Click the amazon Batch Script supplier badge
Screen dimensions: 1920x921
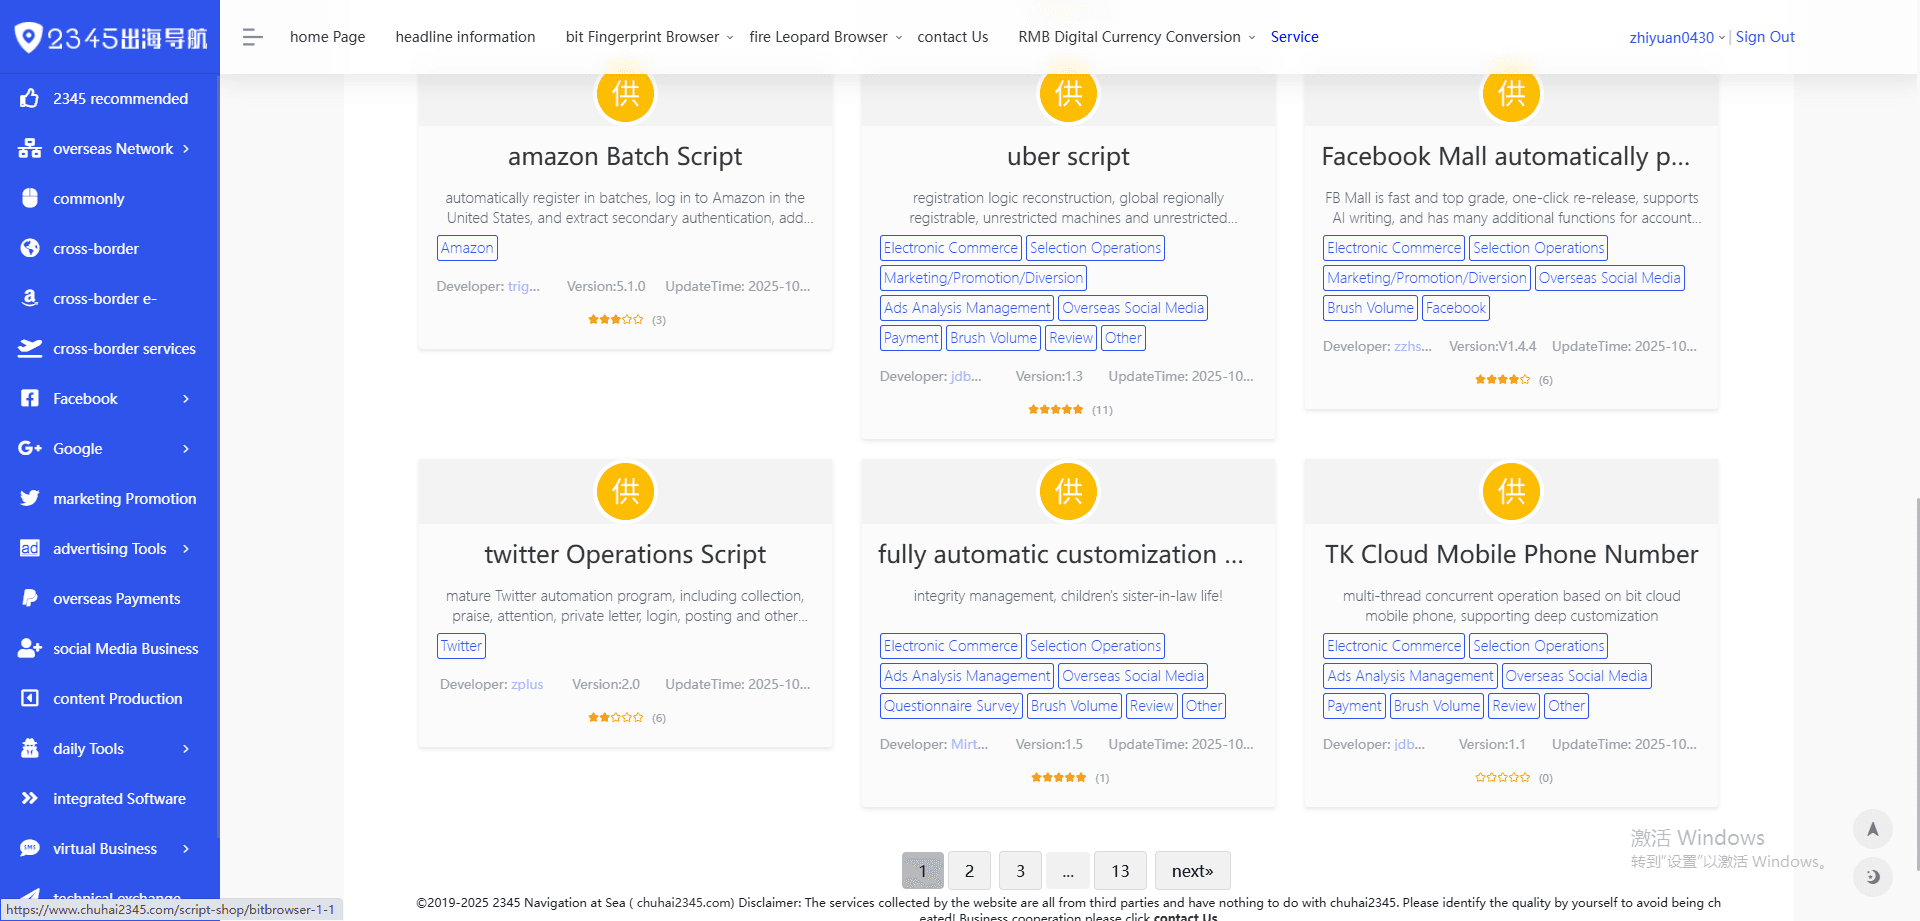click(625, 94)
